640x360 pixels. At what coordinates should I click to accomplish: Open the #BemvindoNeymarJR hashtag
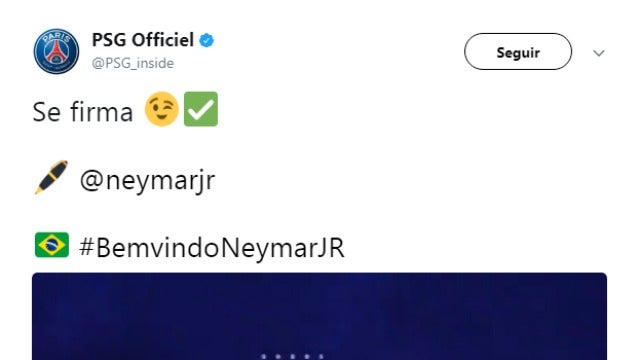[212, 247]
